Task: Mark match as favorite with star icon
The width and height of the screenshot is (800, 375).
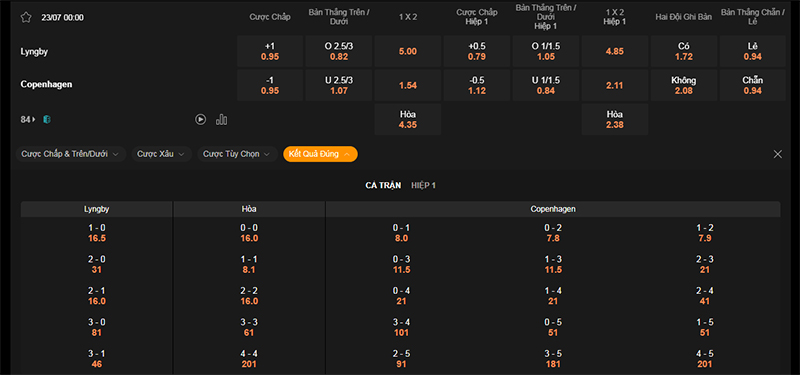Action: tap(26, 17)
